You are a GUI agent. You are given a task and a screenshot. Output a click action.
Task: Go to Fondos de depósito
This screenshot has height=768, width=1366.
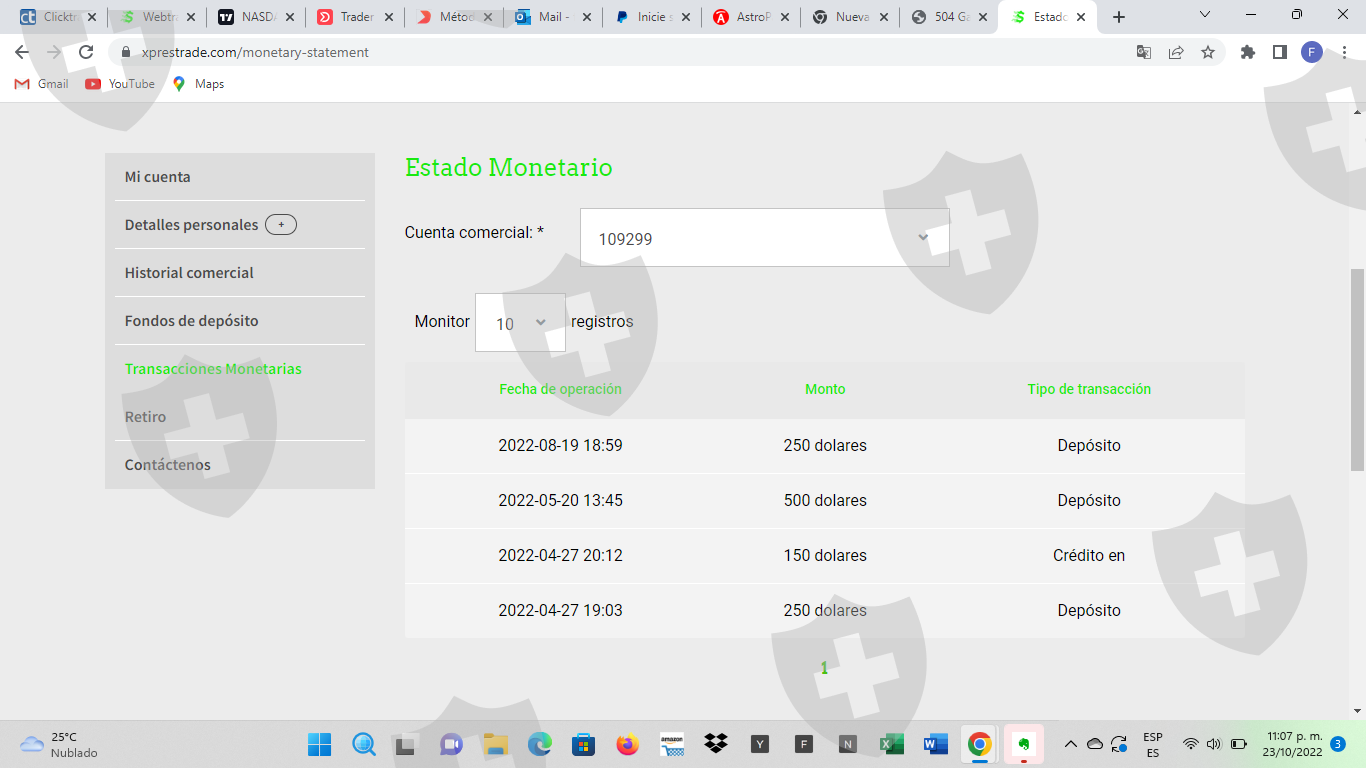(x=191, y=321)
